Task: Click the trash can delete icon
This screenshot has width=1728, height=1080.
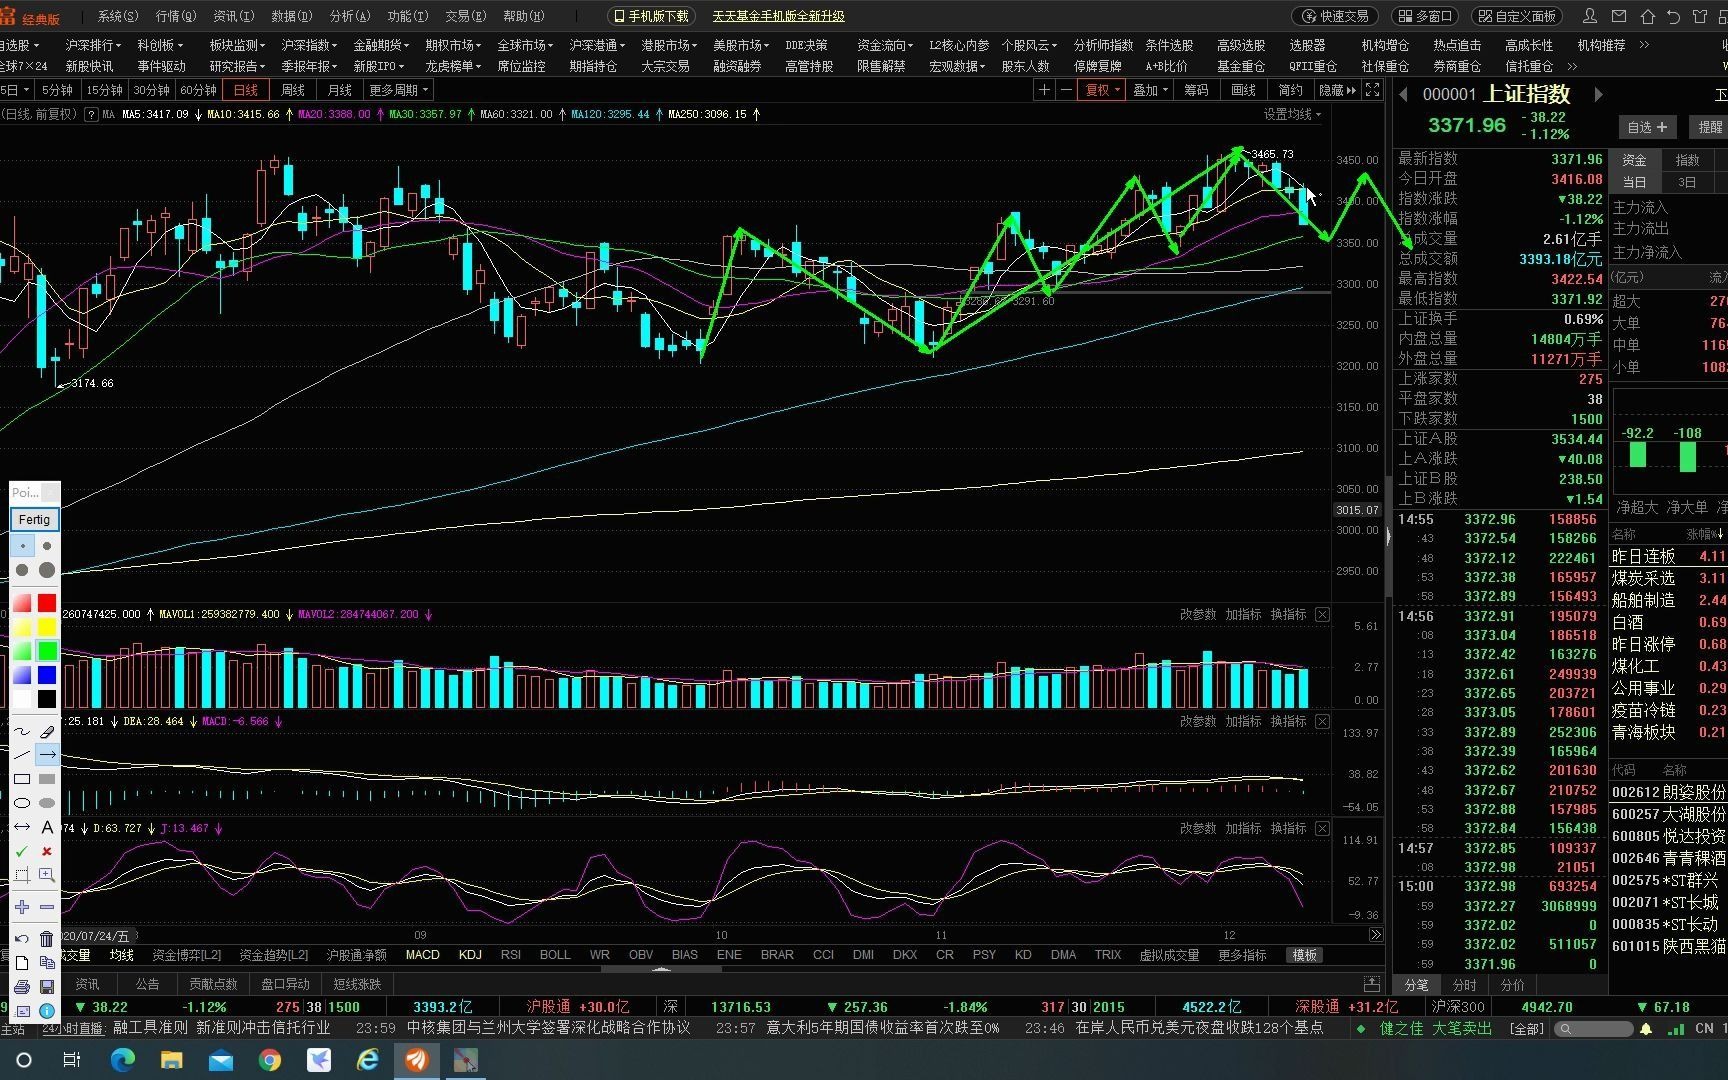Action: click(47, 938)
